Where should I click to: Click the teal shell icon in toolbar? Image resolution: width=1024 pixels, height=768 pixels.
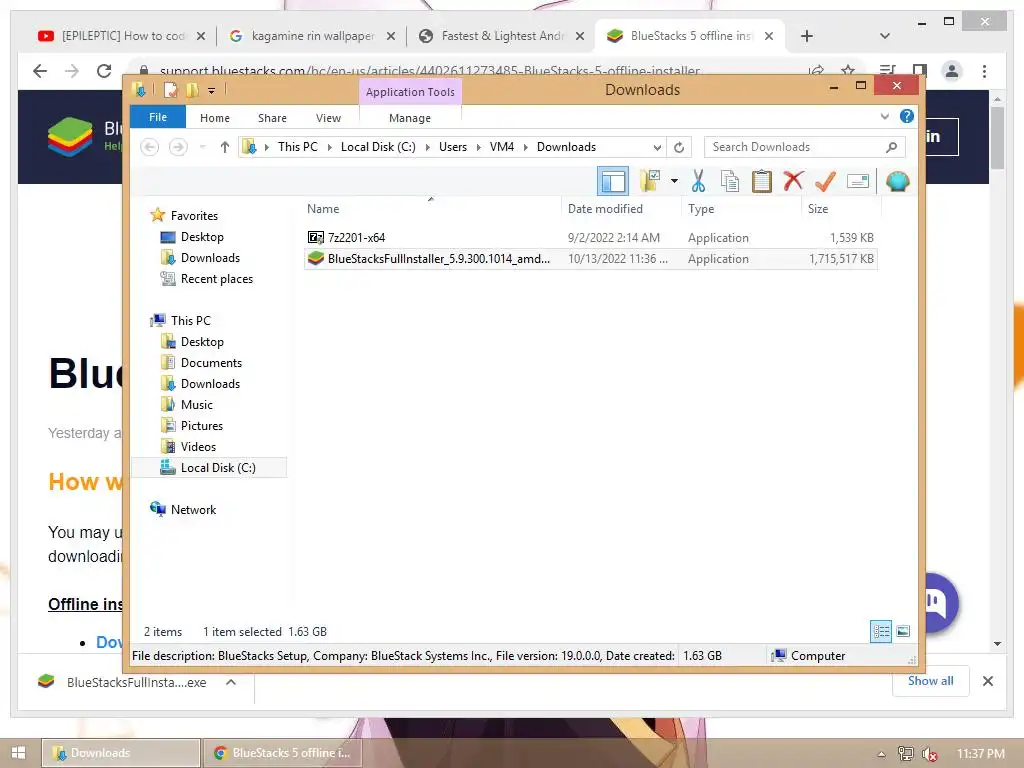[x=897, y=181]
